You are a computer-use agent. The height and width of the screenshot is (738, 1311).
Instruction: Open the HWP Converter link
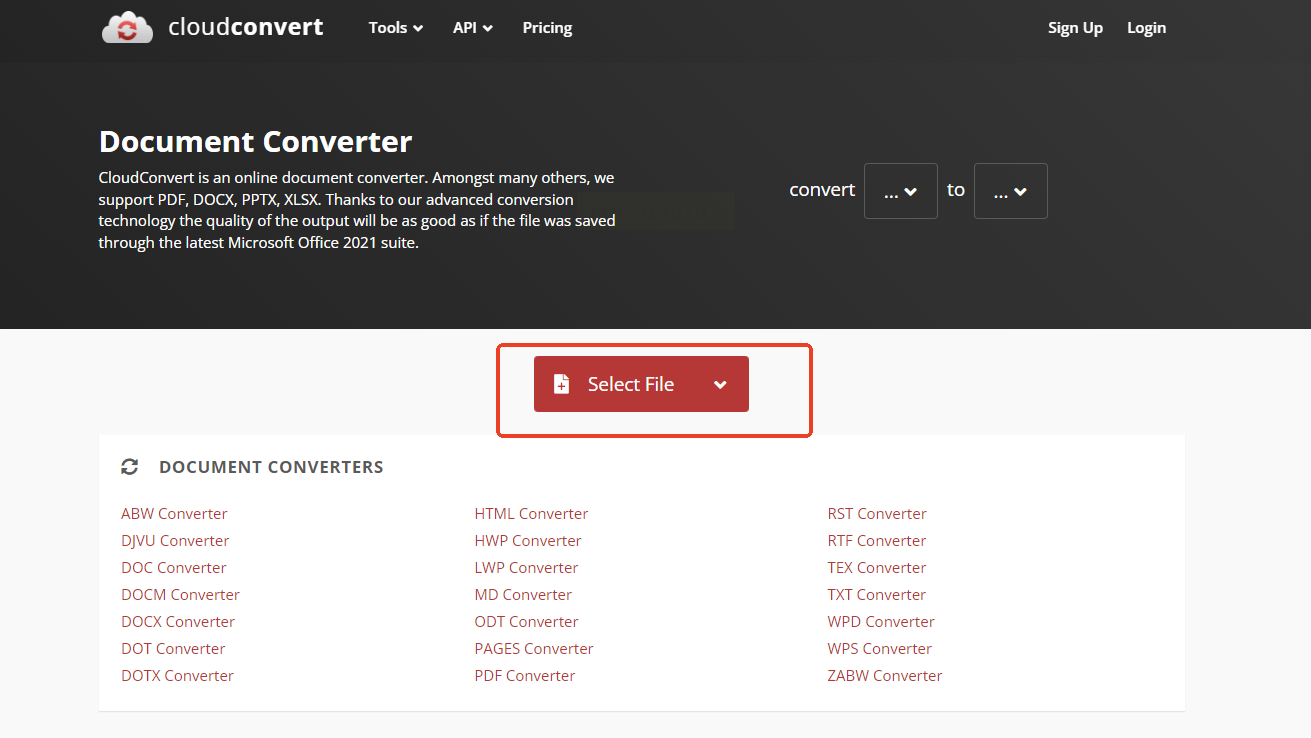click(528, 541)
